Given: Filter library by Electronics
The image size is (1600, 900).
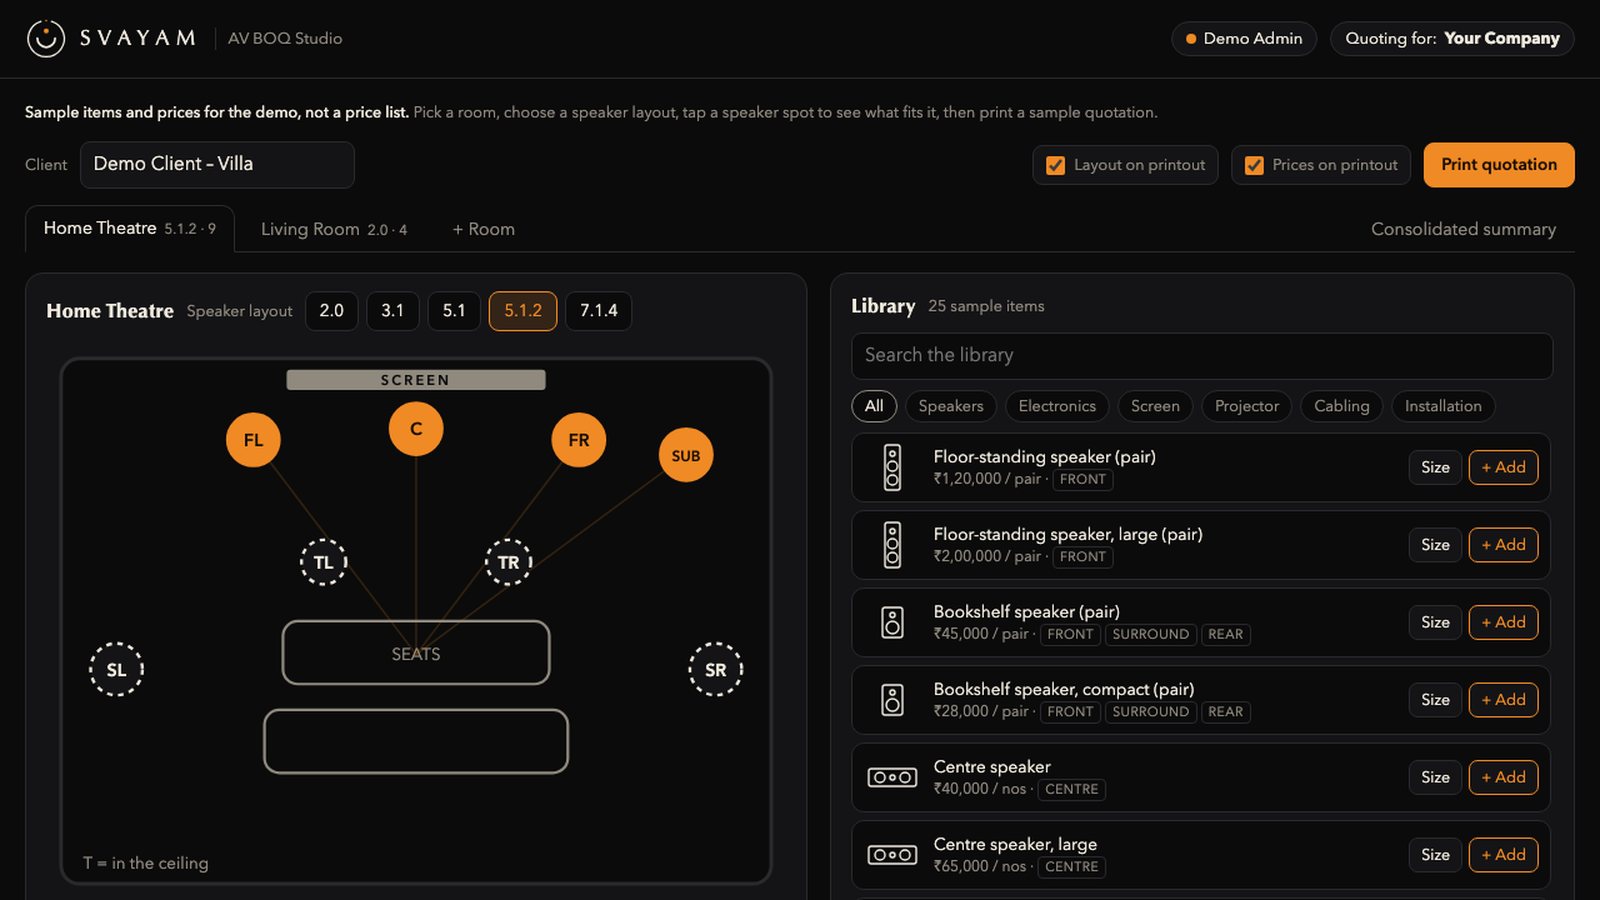Looking at the screenshot, I should pyautogui.click(x=1057, y=406).
